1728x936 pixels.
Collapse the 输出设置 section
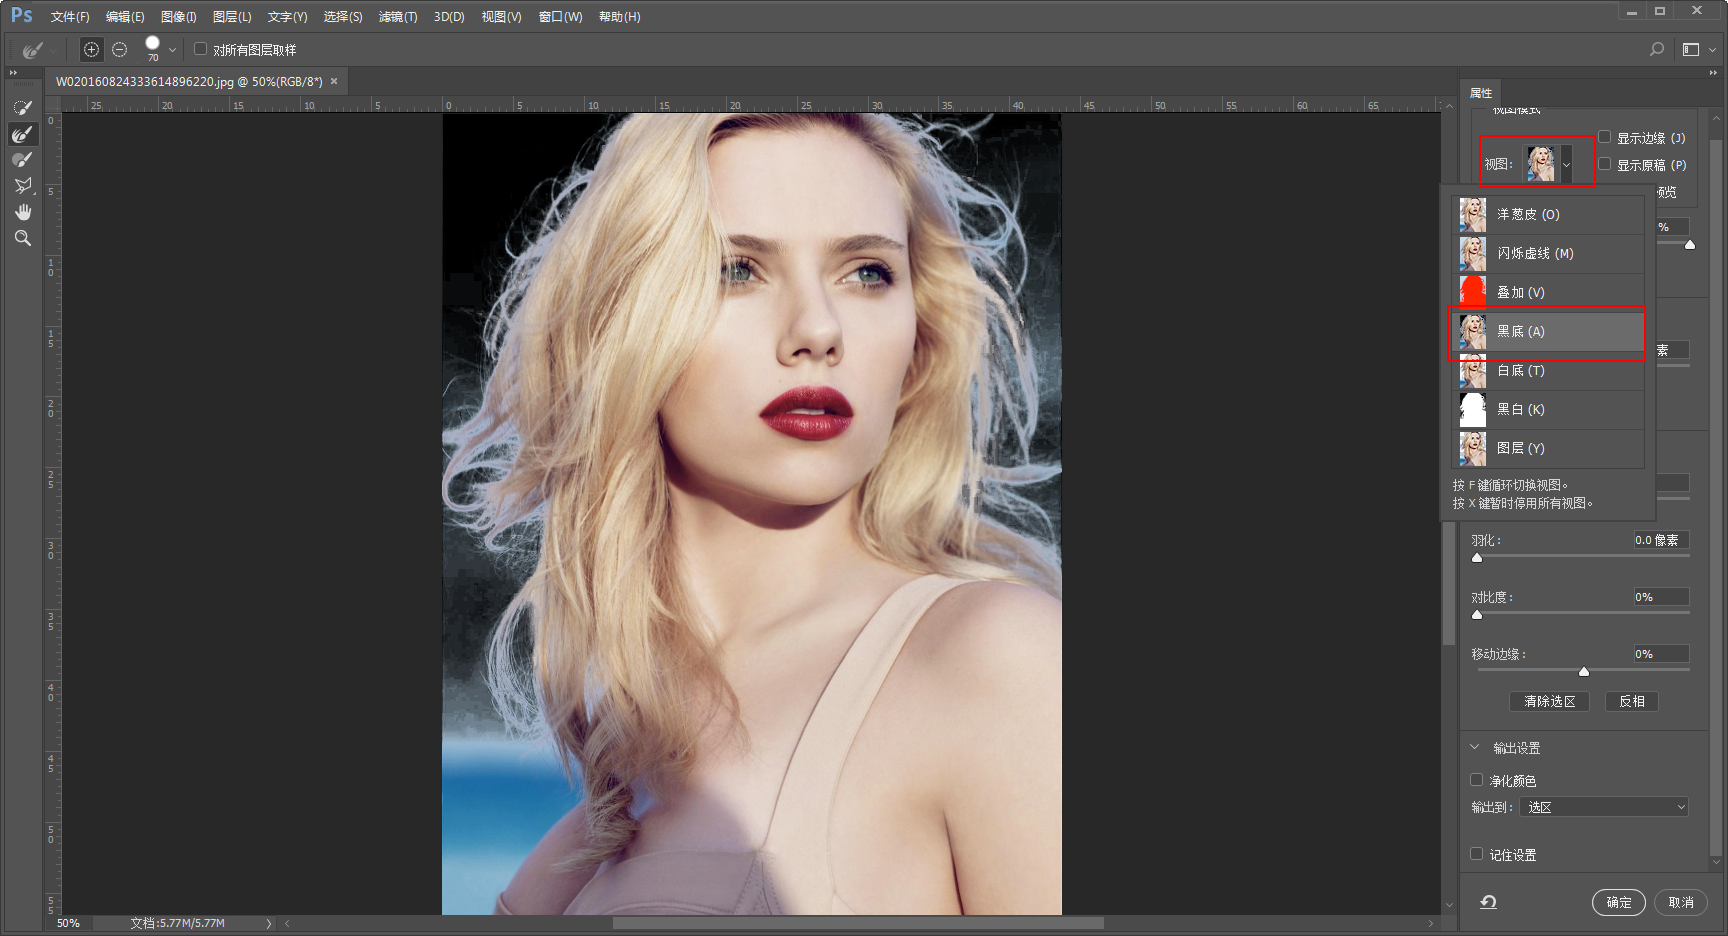click(x=1474, y=747)
